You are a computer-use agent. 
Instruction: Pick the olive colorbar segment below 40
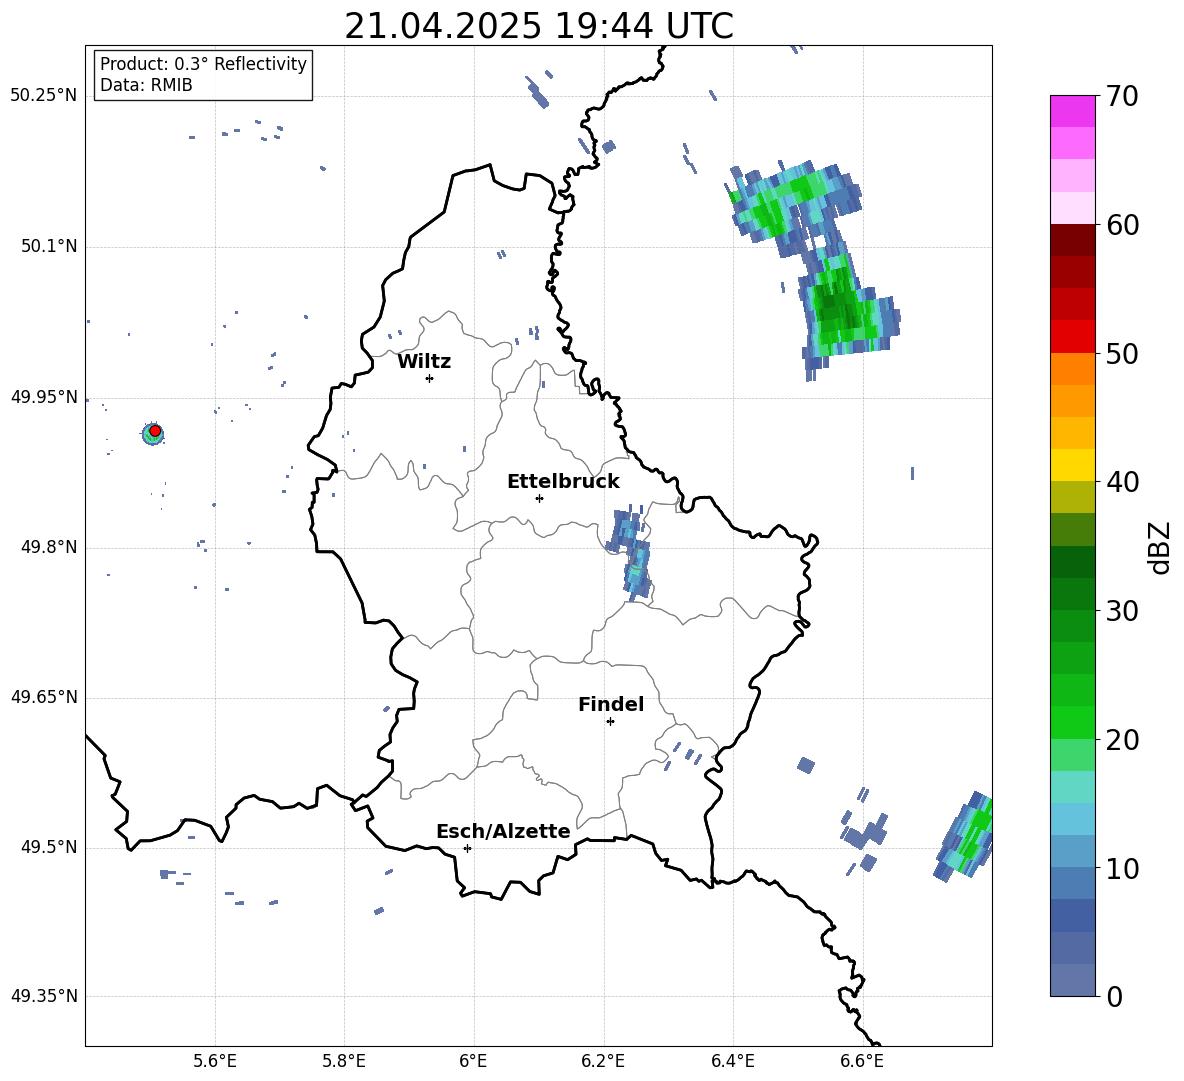coord(1072,497)
